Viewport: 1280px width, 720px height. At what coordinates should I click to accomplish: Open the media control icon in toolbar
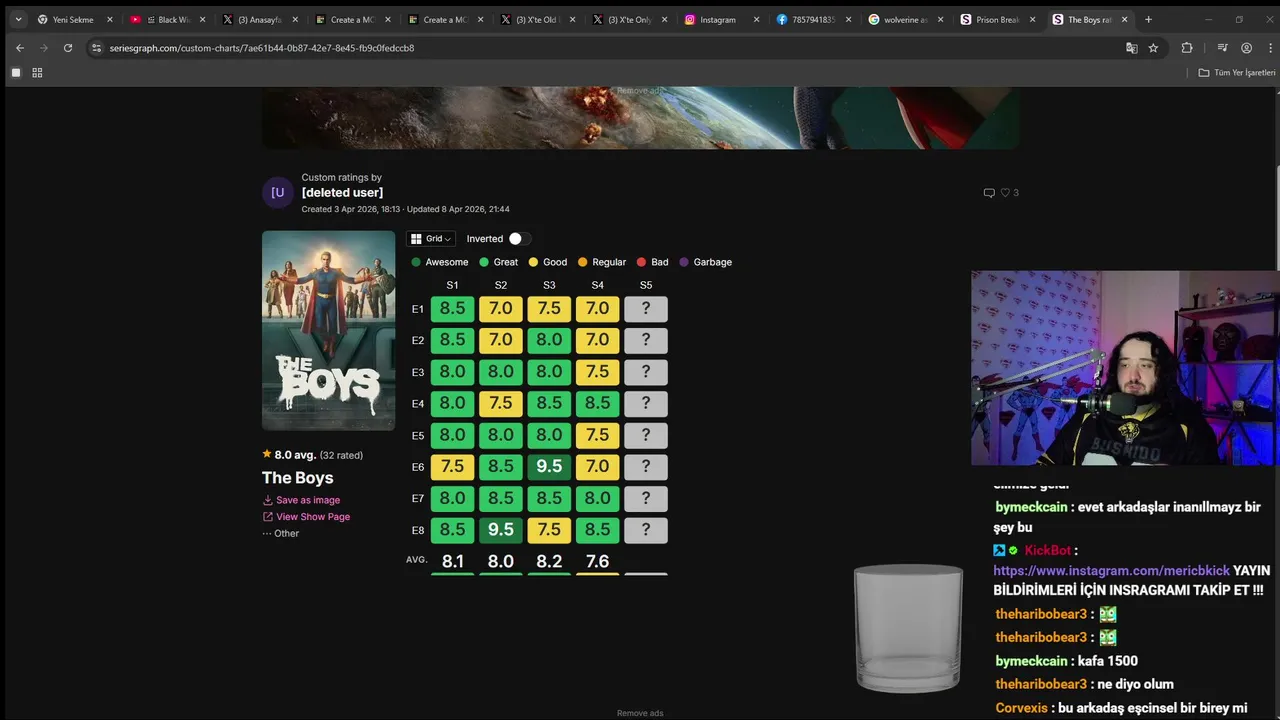click(1222, 48)
